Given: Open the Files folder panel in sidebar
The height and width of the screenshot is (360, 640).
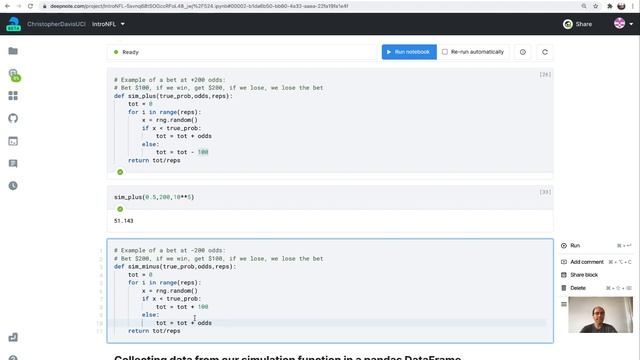Looking at the screenshot, I should coord(13,51).
